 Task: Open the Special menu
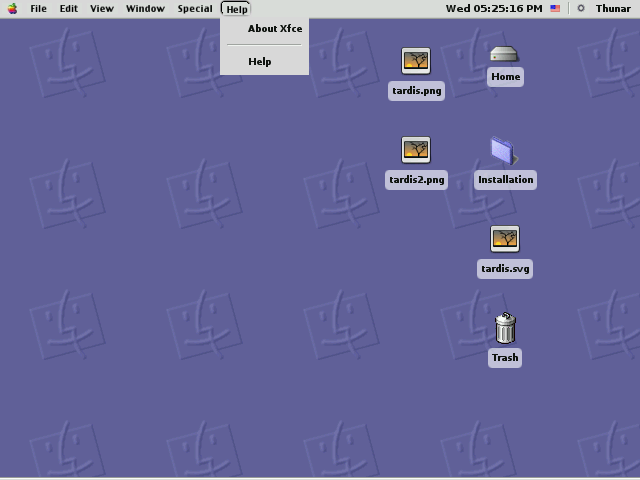tap(195, 9)
